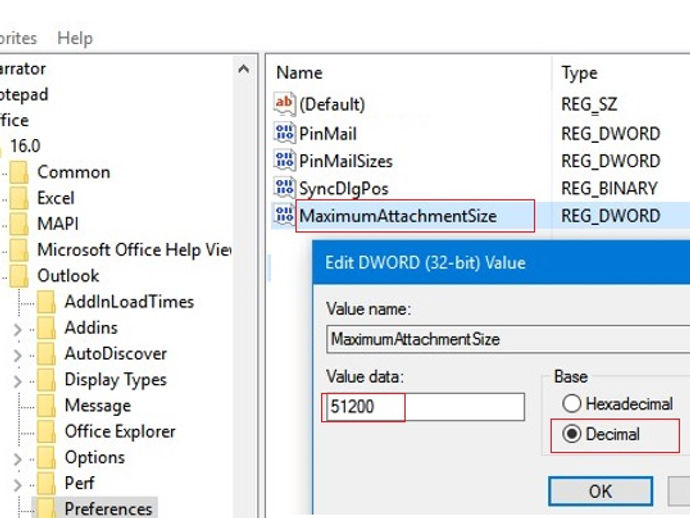The height and width of the screenshot is (518, 690).
Task: Select the SyncDlgPos value name
Action: (344, 189)
